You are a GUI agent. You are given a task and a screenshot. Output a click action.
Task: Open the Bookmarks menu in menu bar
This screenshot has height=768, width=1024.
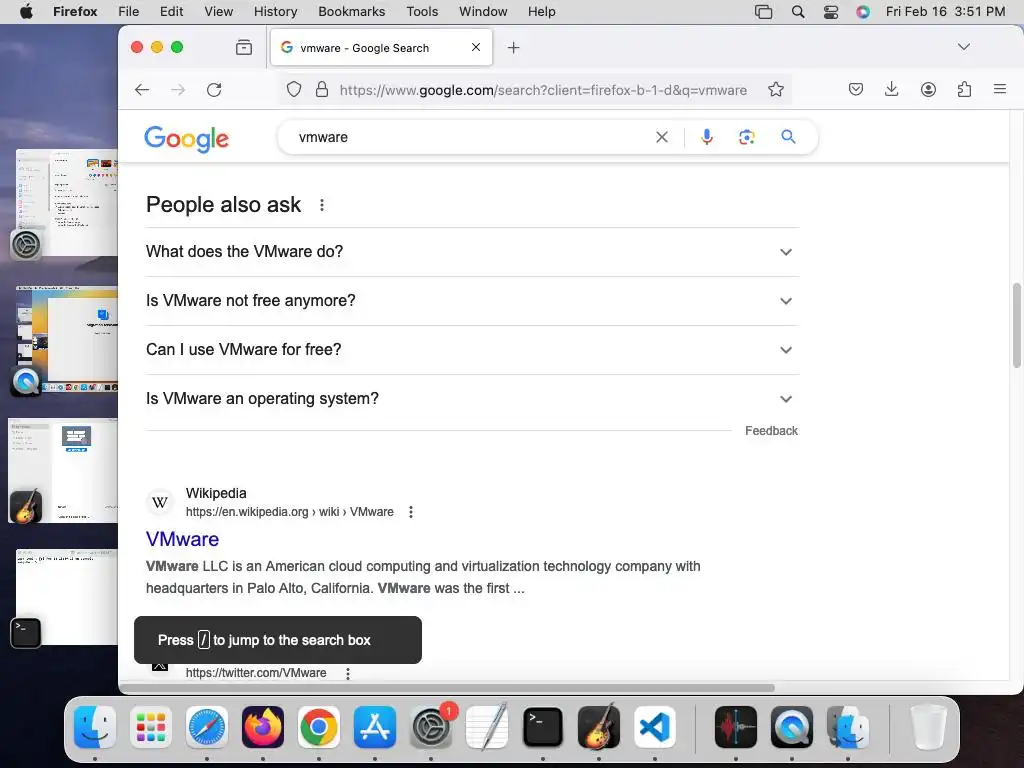point(351,12)
